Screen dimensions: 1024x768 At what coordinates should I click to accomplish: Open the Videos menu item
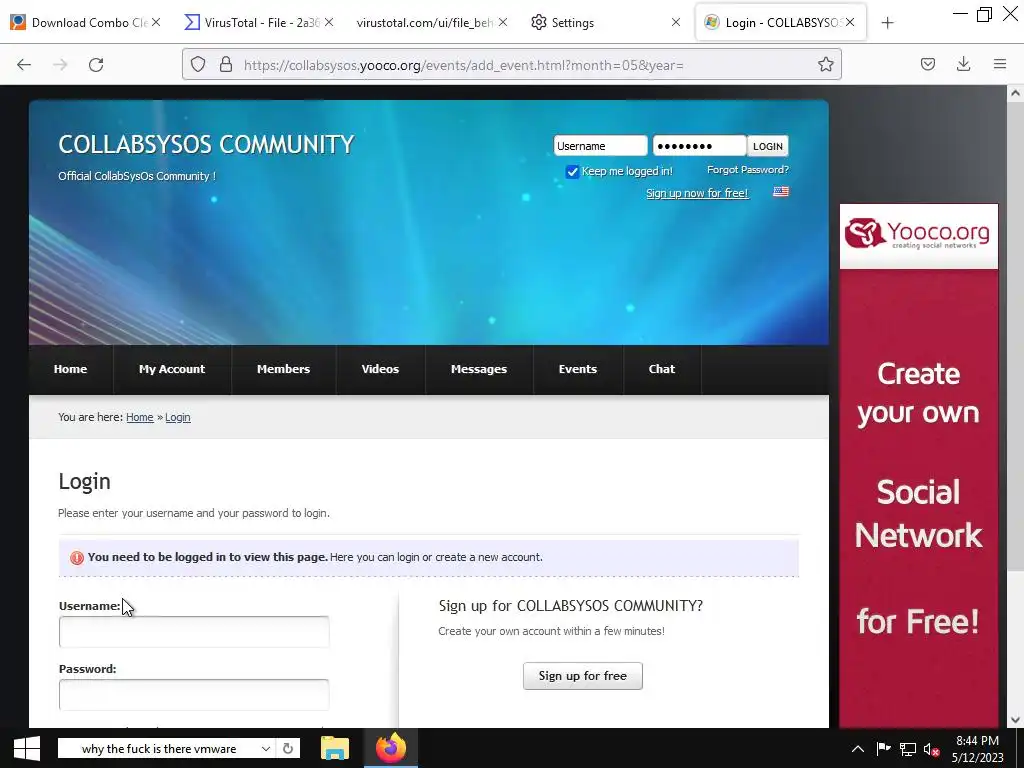tap(380, 369)
